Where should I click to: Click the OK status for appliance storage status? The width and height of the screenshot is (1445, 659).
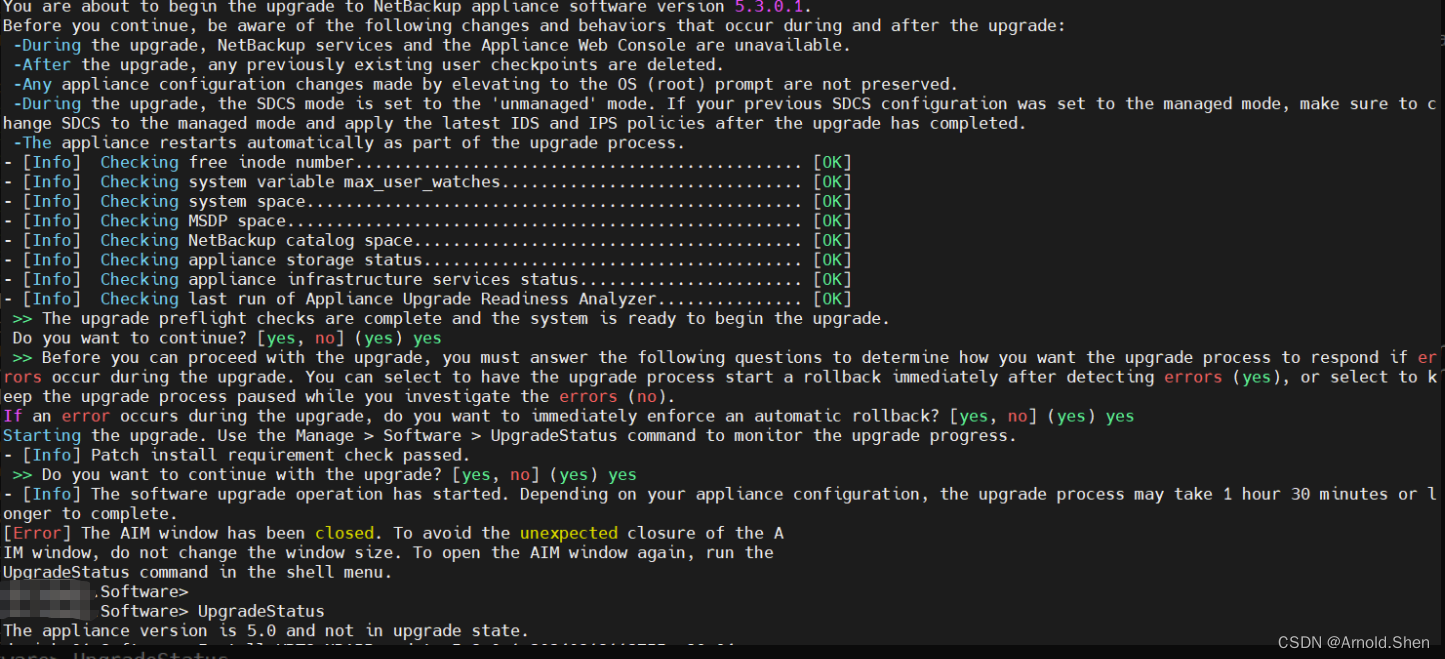(x=832, y=260)
